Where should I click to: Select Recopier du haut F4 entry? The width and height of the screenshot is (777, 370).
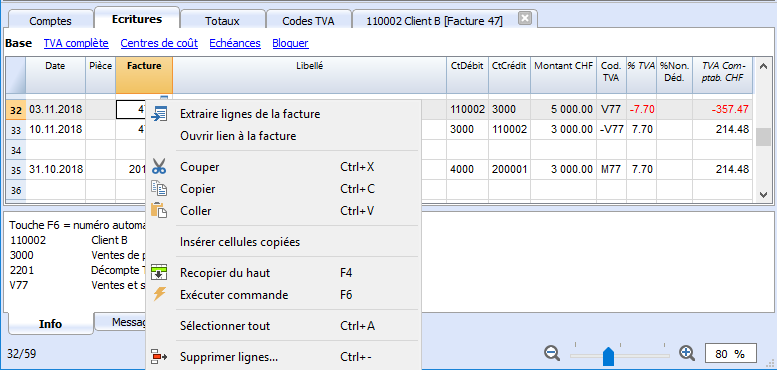click(x=283, y=273)
